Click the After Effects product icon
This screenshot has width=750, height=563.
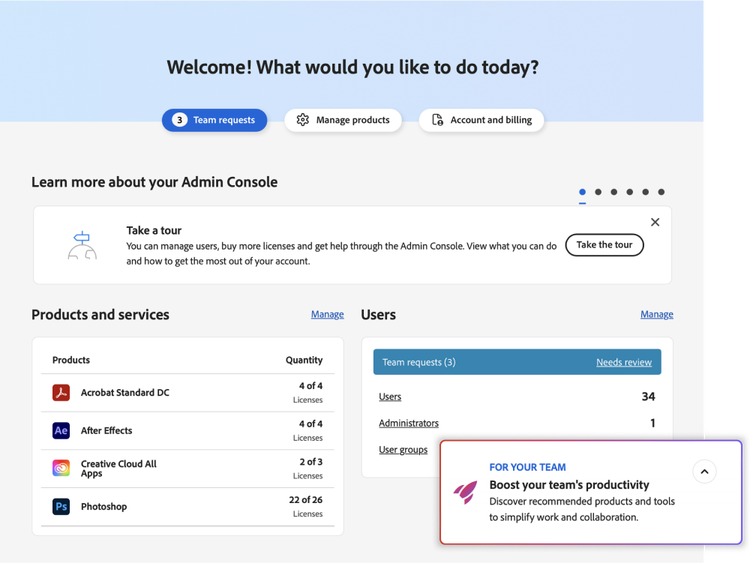pyautogui.click(x=61, y=431)
